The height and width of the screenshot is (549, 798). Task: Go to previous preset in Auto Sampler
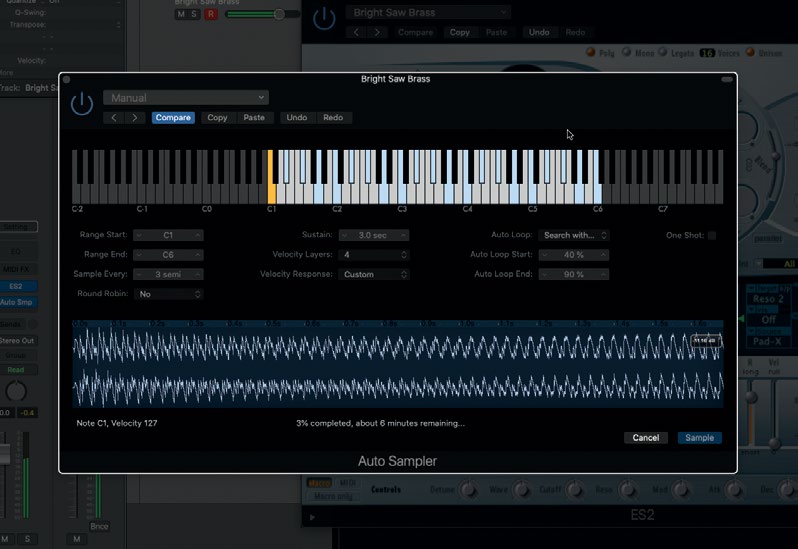[x=113, y=118]
